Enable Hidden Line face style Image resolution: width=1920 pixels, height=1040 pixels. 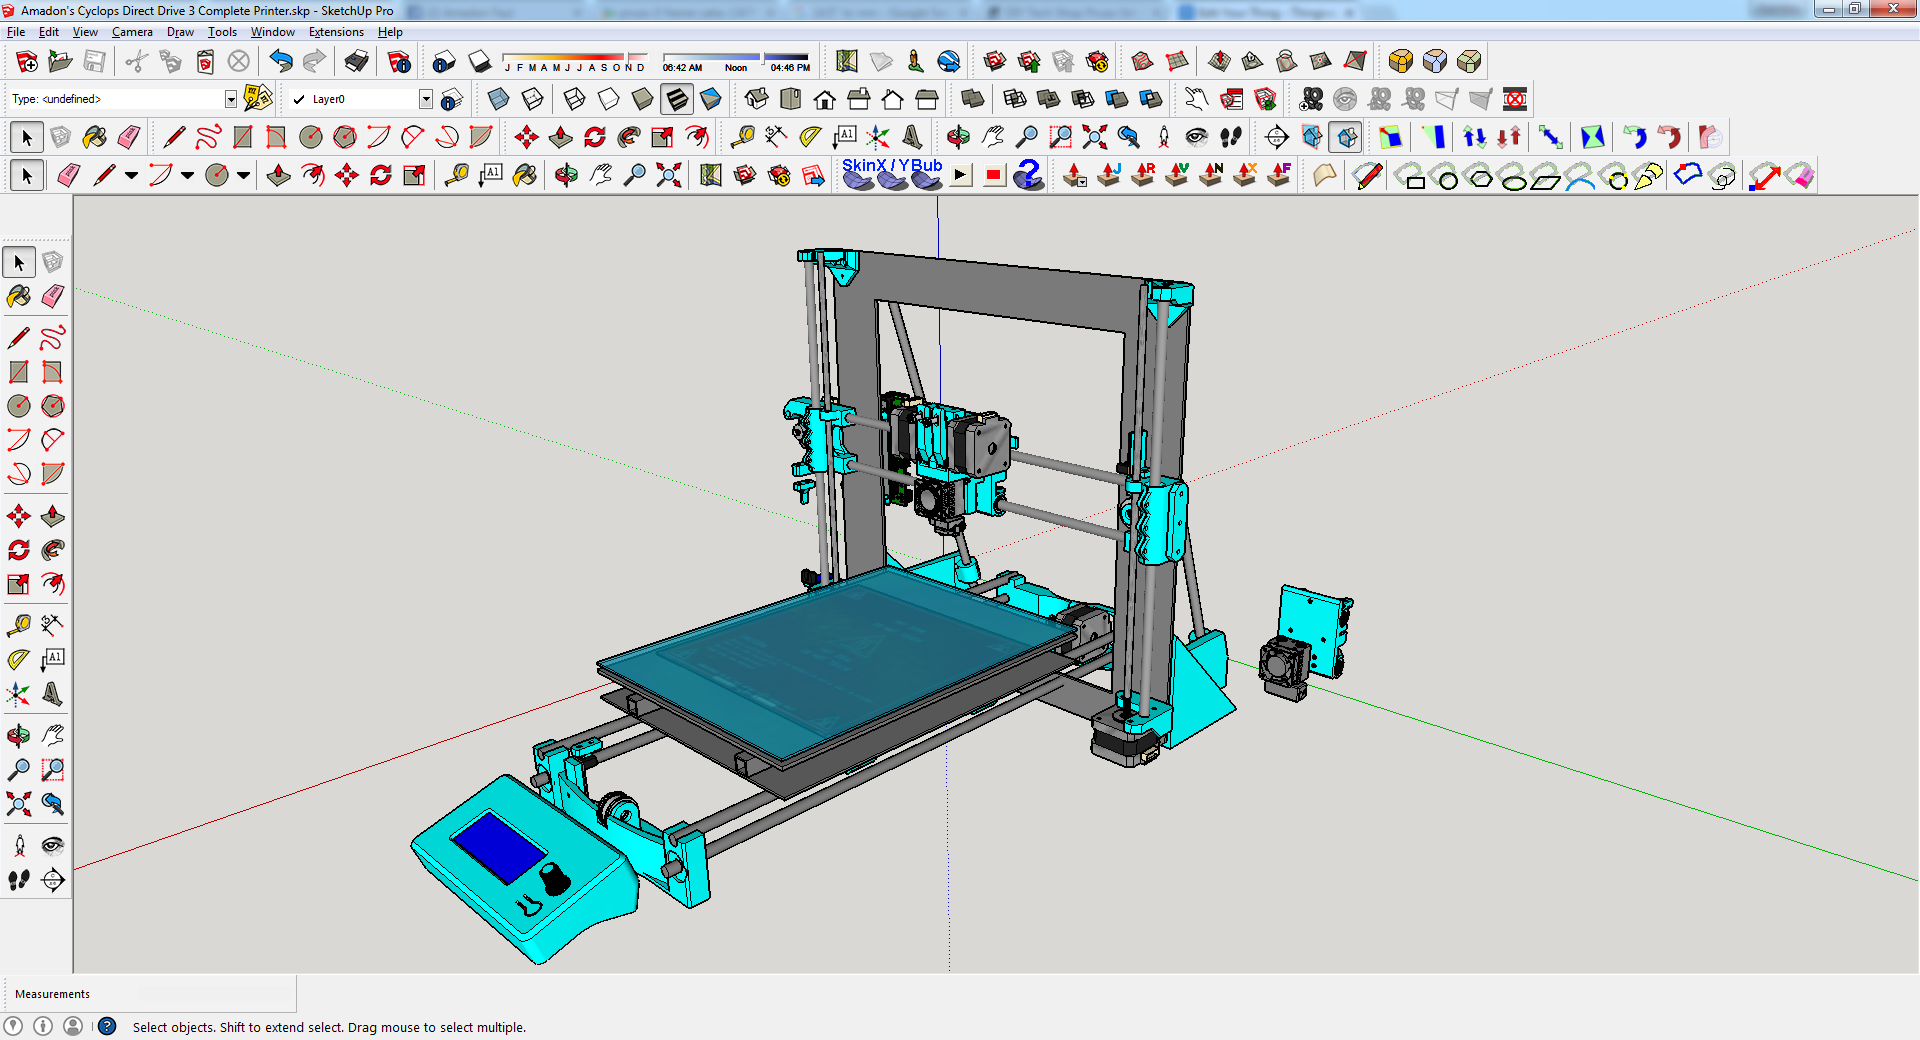609,99
